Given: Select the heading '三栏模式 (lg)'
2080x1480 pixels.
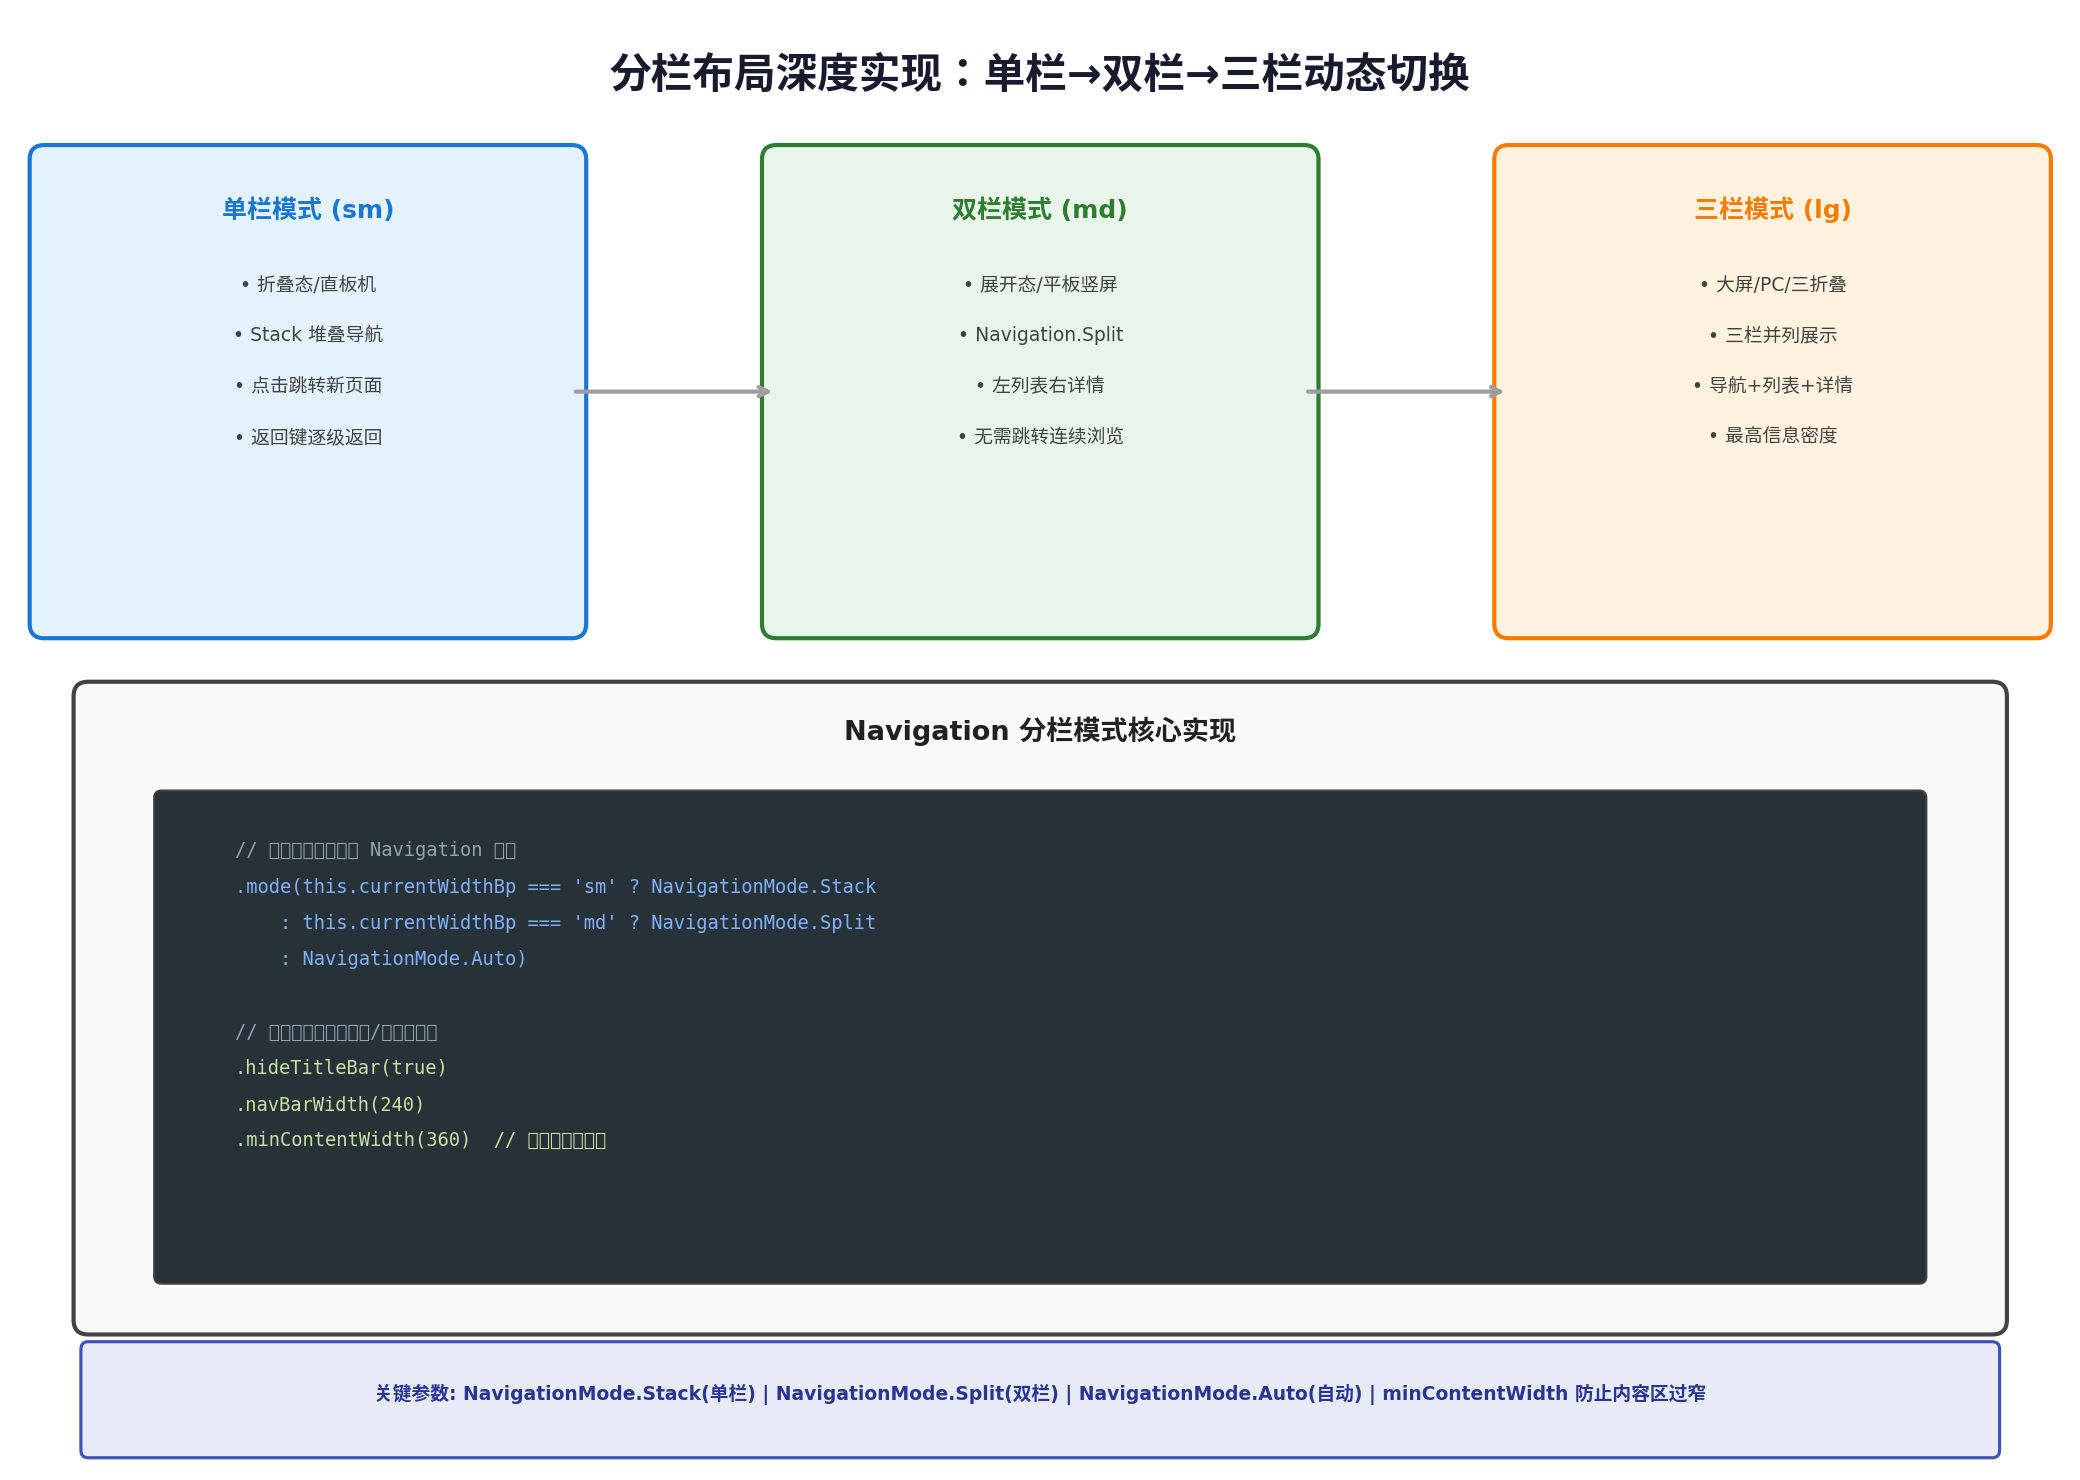Looking at the screenshot, I should (1773, 209).
